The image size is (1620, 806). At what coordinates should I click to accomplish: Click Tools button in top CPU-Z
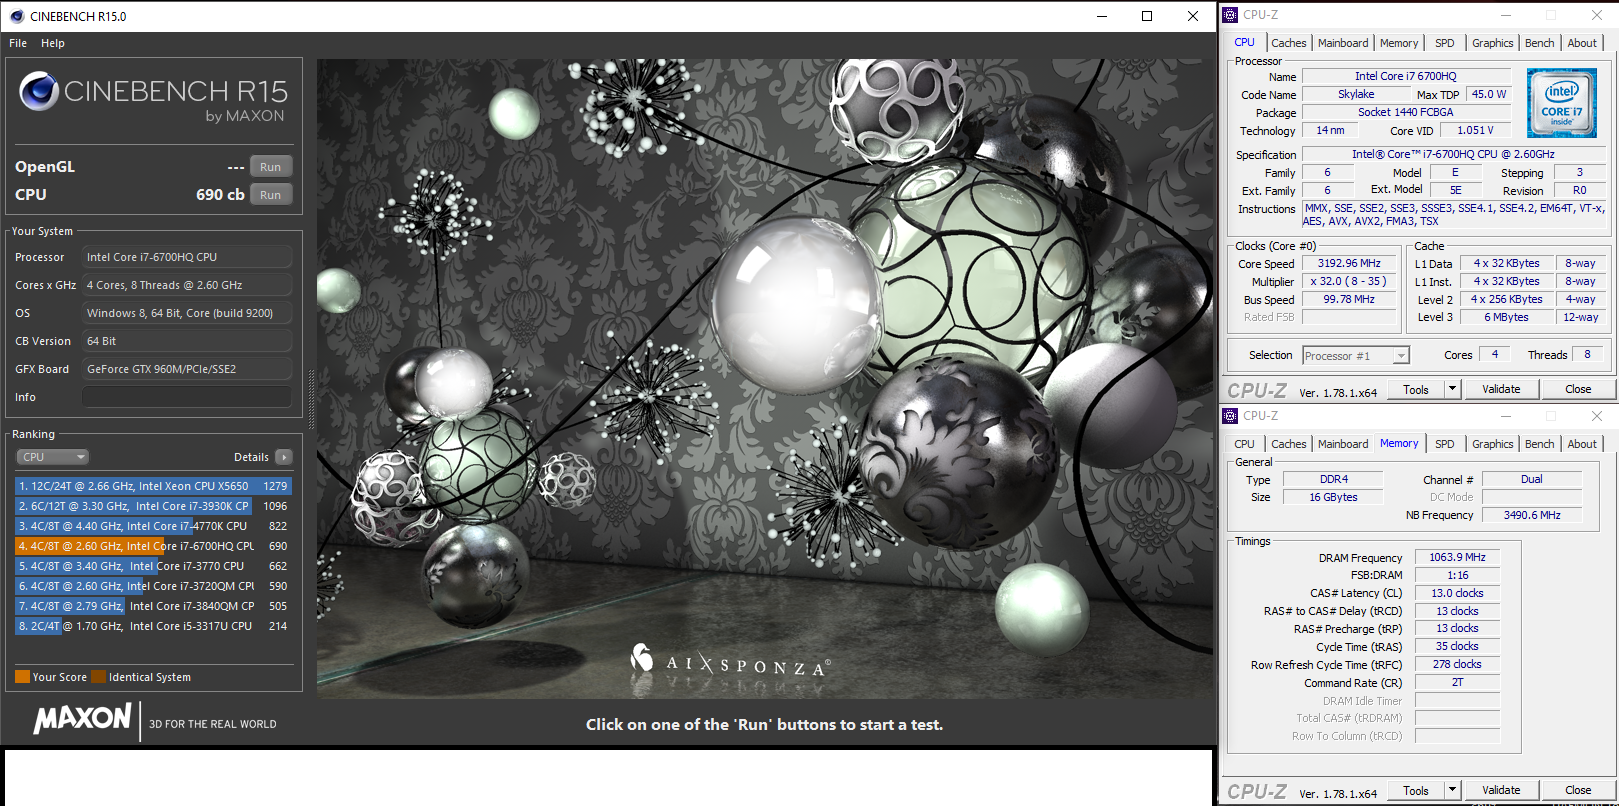(x=1416, y=390)
